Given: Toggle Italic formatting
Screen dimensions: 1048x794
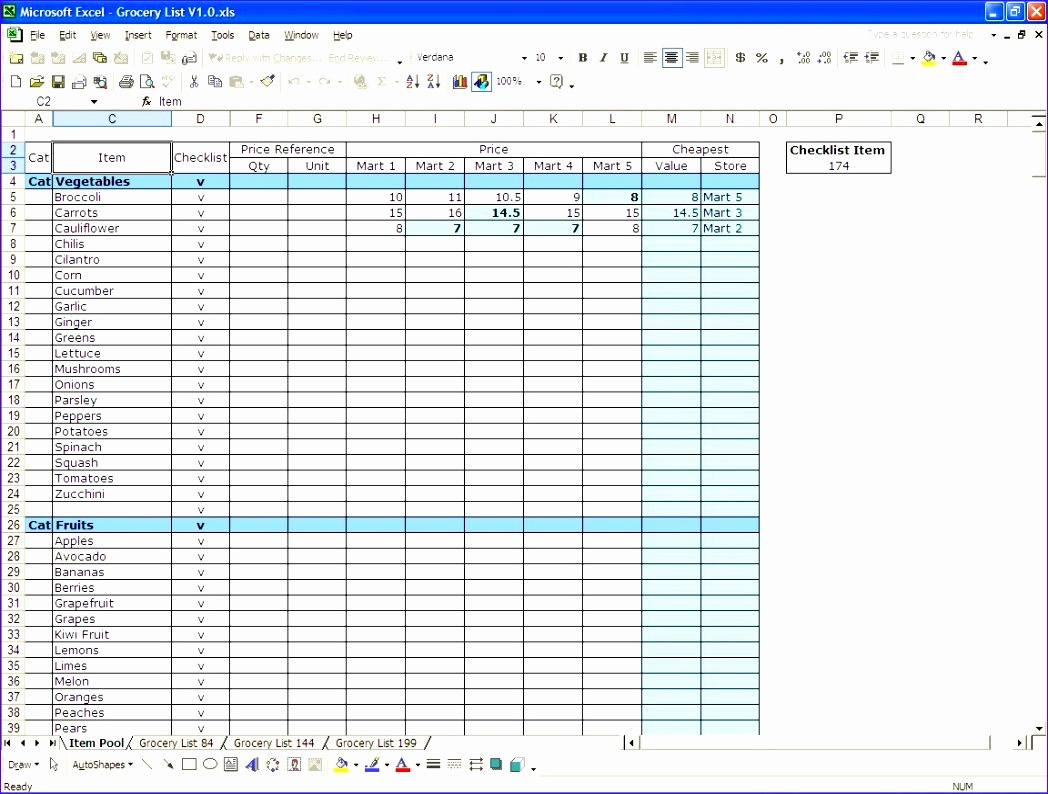Looking at the screenshot, I should (604, 58).
